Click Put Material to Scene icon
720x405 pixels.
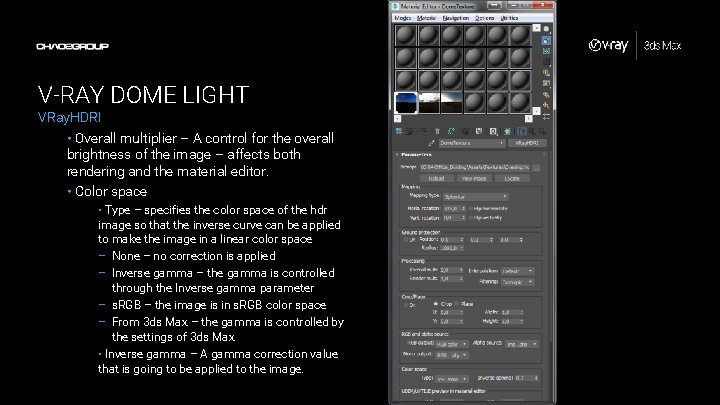click(x=409, y=132)
